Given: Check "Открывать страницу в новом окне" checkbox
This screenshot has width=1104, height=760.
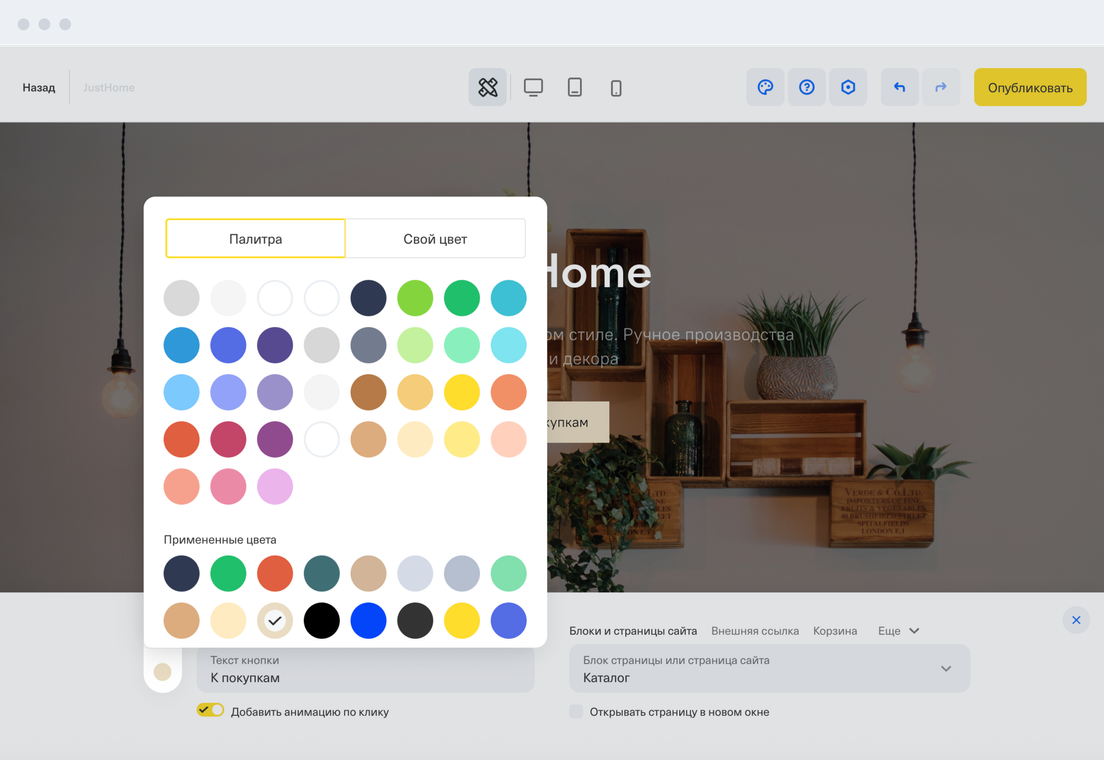Looking at the screenshot, I should click(576, 712).
